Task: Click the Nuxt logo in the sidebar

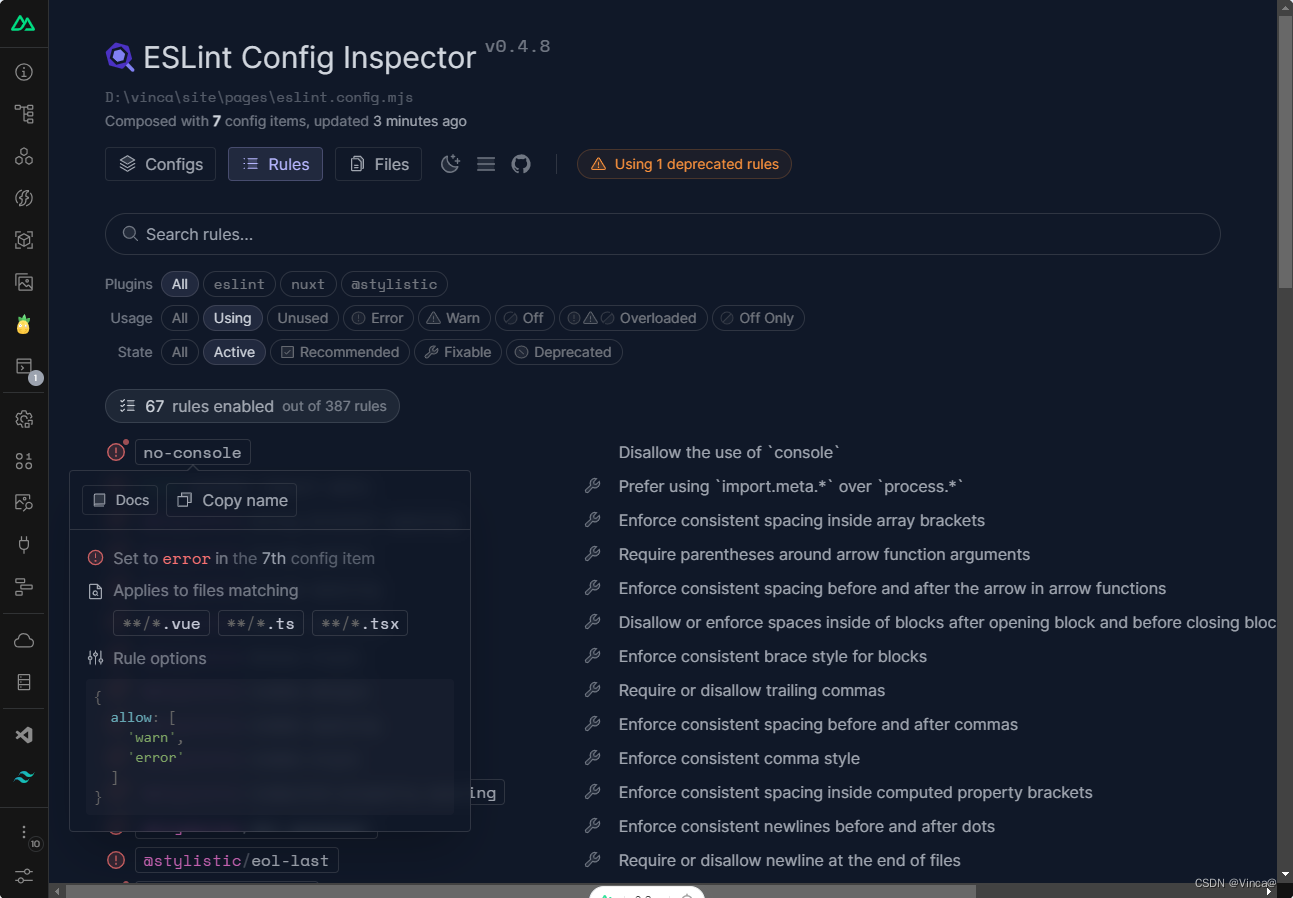Action: [24, 23]
